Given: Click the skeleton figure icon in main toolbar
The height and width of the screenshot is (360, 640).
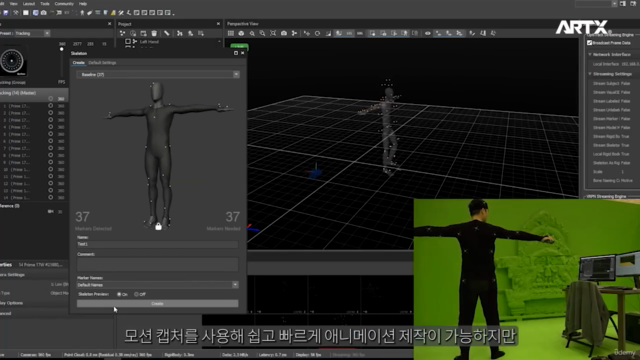Looking at the screenshot, I should pyautogui.click(x=82, y=13).
